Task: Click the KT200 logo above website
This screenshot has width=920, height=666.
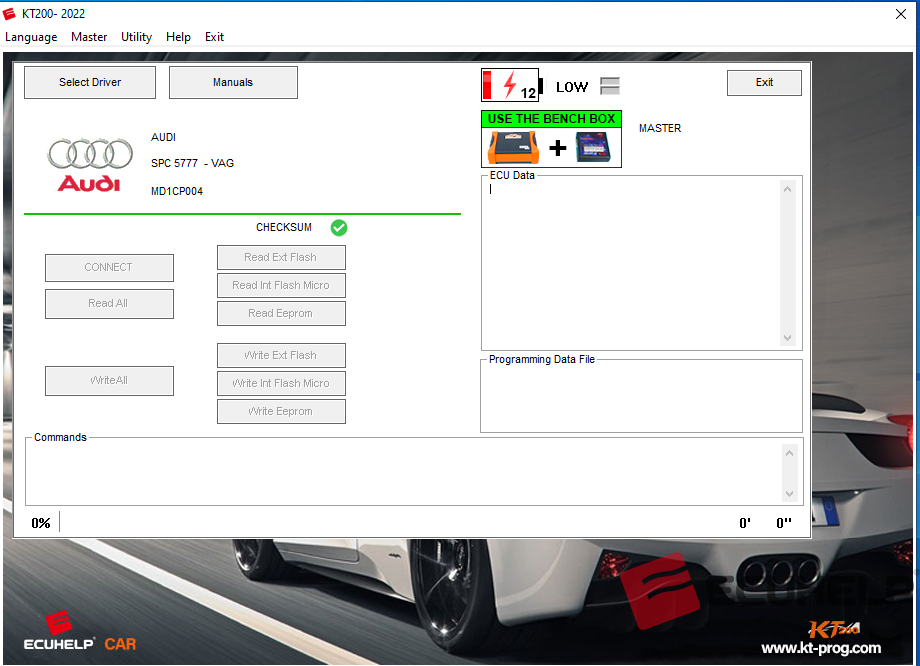Action: coord(834,628)
